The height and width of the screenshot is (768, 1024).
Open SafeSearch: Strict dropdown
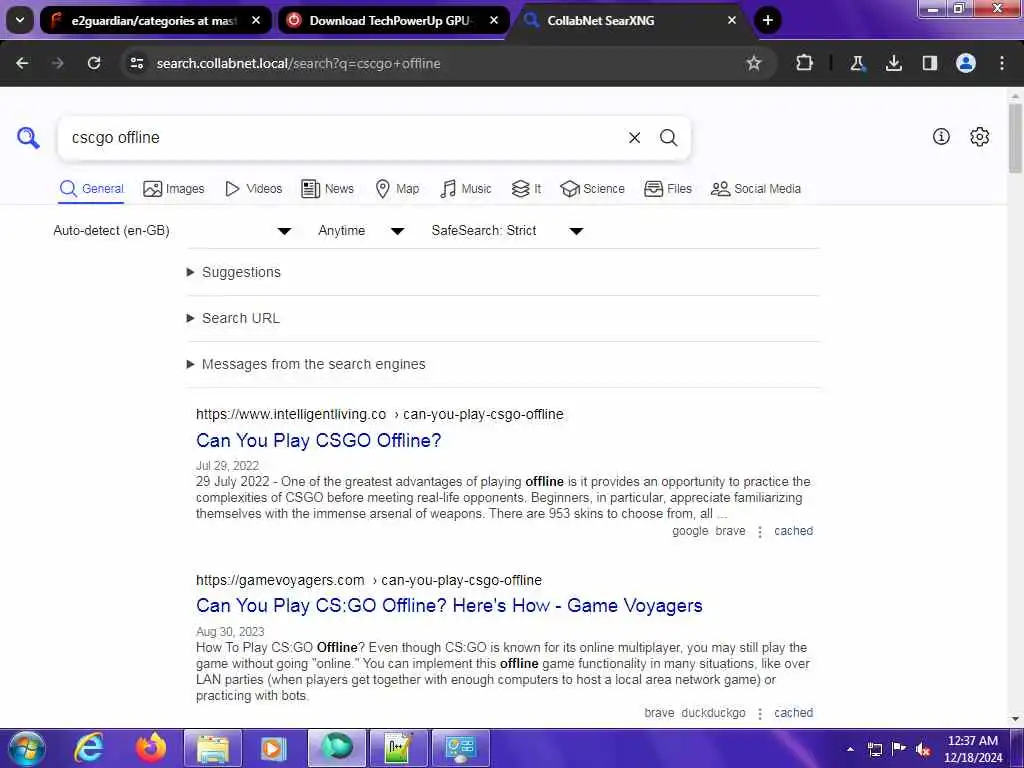click(507, 231)
